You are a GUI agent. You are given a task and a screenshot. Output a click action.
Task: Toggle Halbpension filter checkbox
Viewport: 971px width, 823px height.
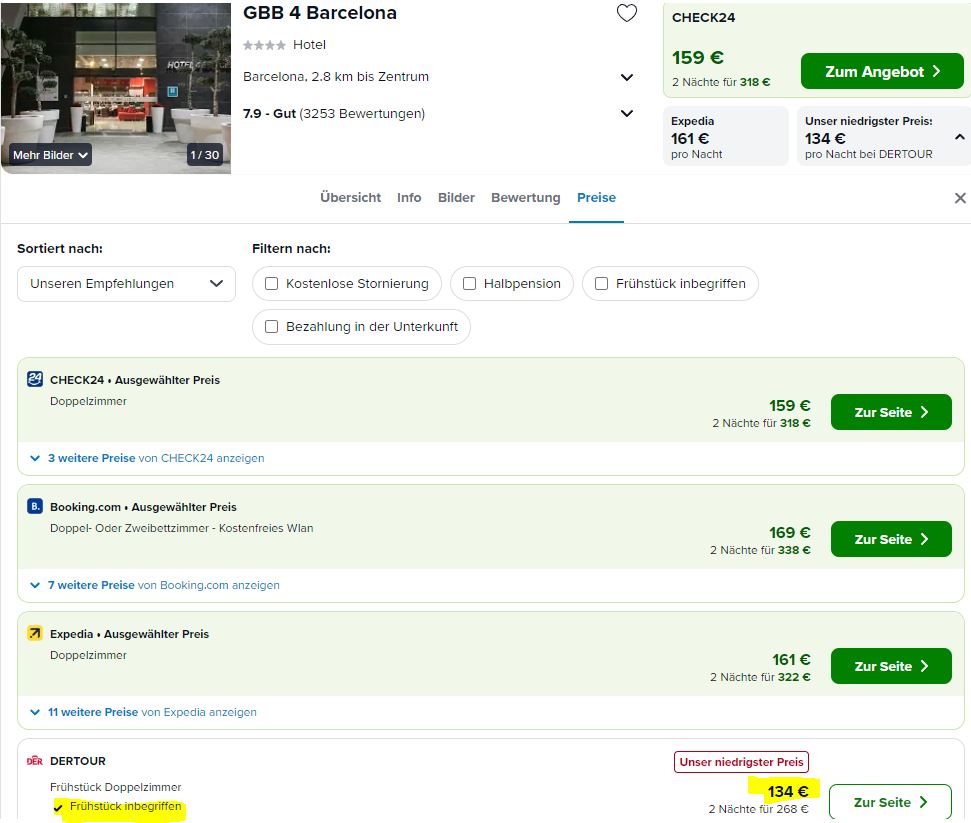click(469, 284)
